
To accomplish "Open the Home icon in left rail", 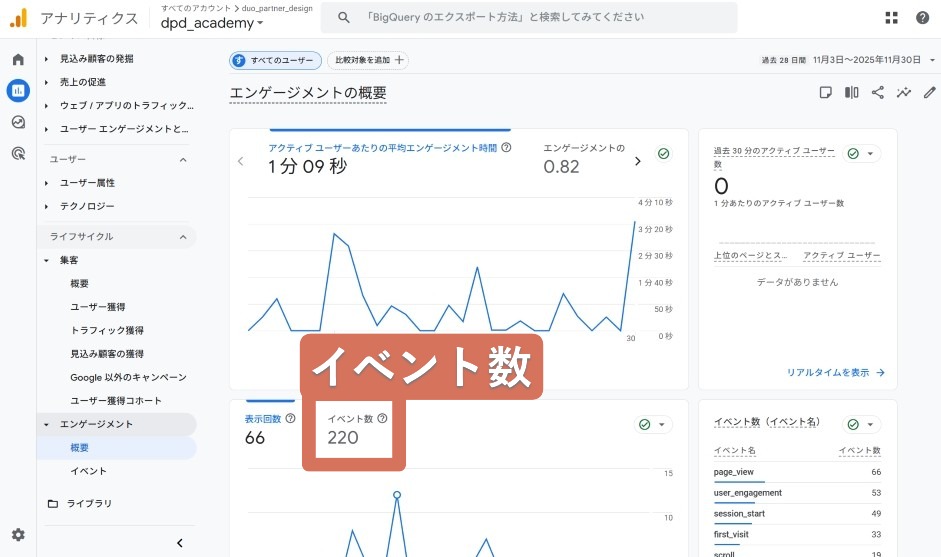I will (x=18, y=60).
